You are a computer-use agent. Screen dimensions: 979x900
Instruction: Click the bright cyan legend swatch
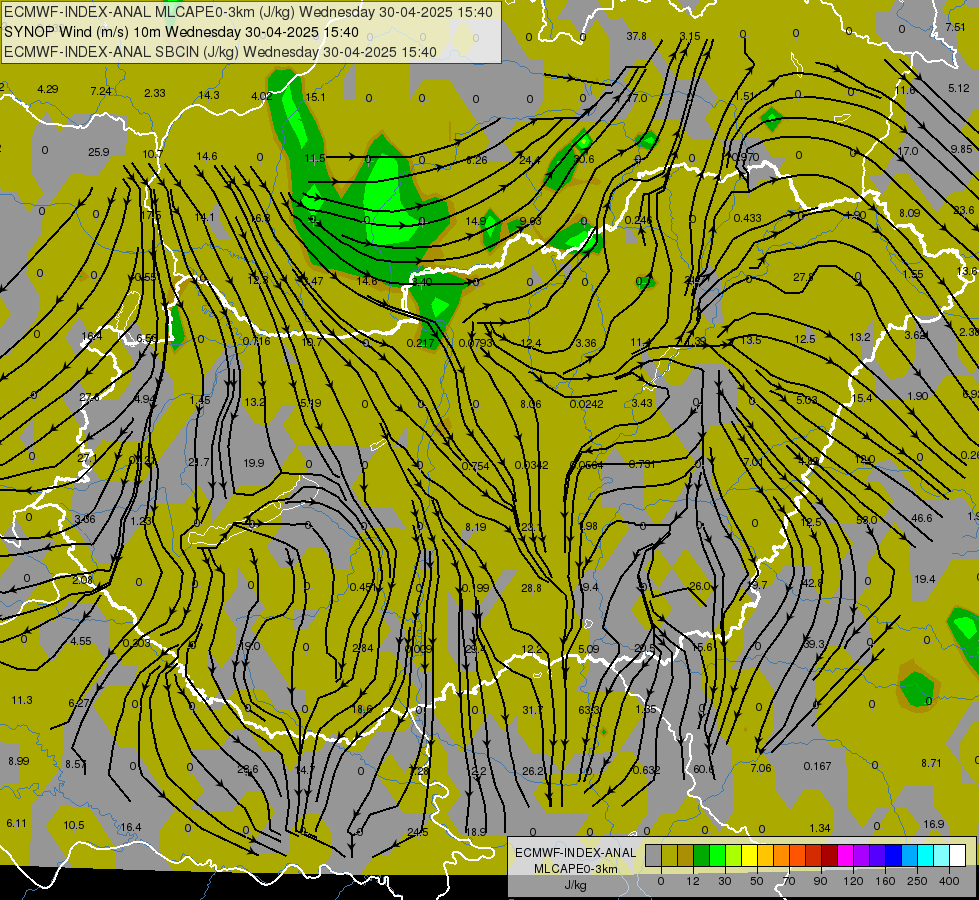pos(925,855)
